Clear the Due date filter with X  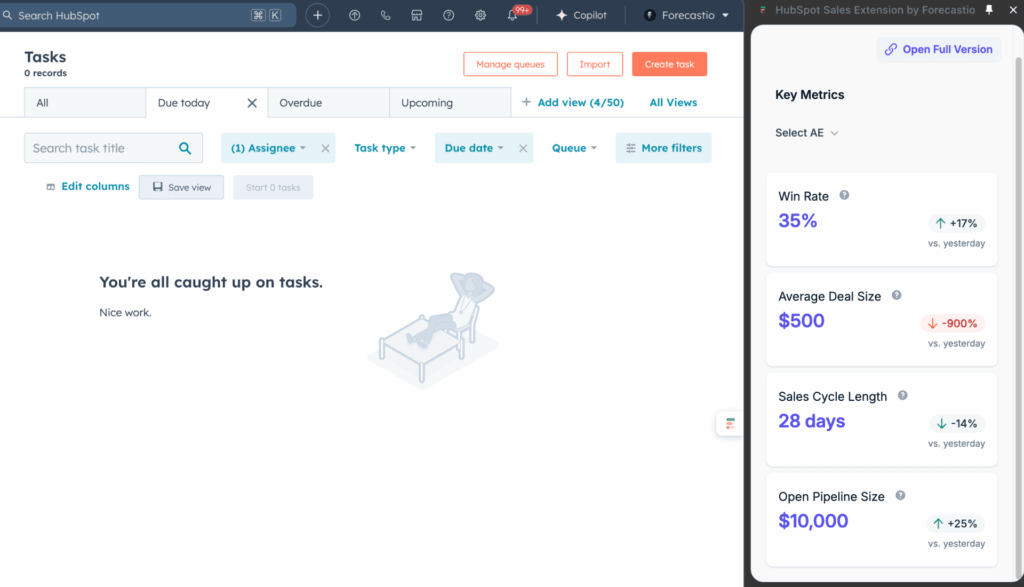click(523, 148)
